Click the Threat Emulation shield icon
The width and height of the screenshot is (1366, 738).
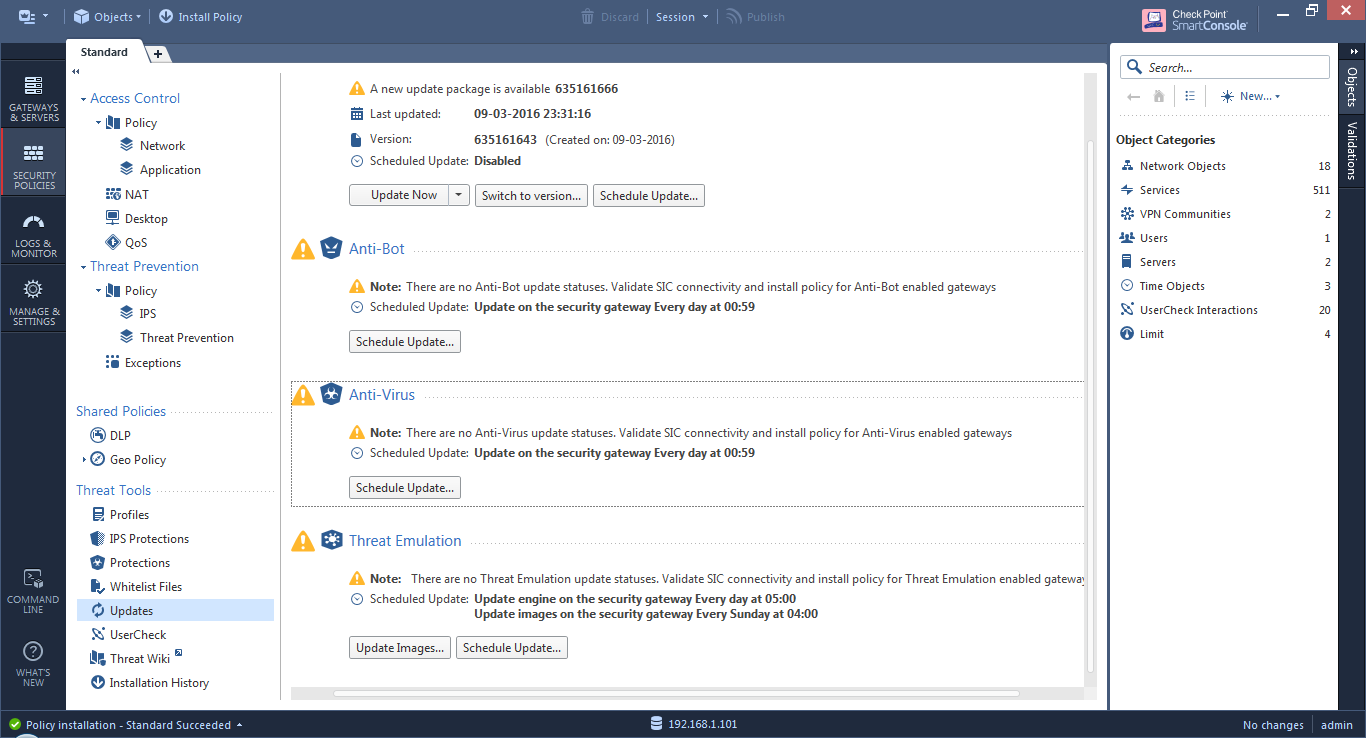click(x=331, y=540)
